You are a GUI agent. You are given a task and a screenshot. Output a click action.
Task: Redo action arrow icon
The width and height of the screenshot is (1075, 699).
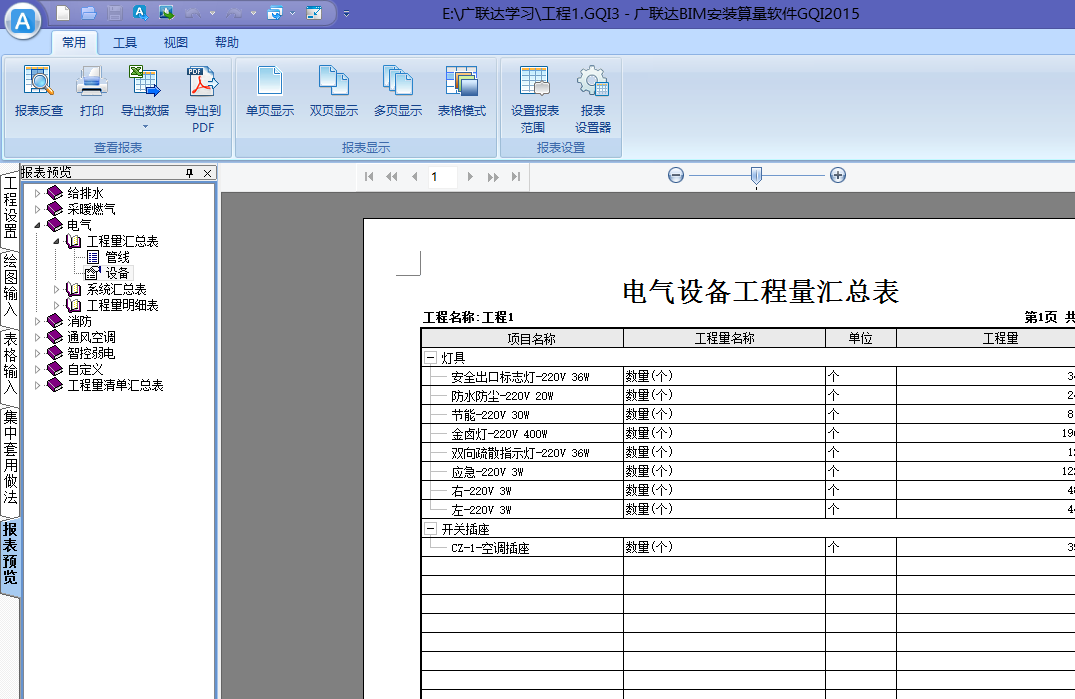234,13
